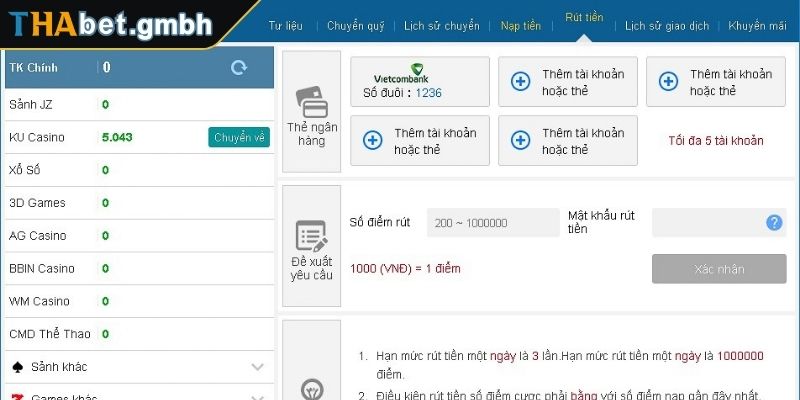Select the Sảnh JZ row
Image resolution: width=800 pixels, height=400 pixels.
[139, 105]
